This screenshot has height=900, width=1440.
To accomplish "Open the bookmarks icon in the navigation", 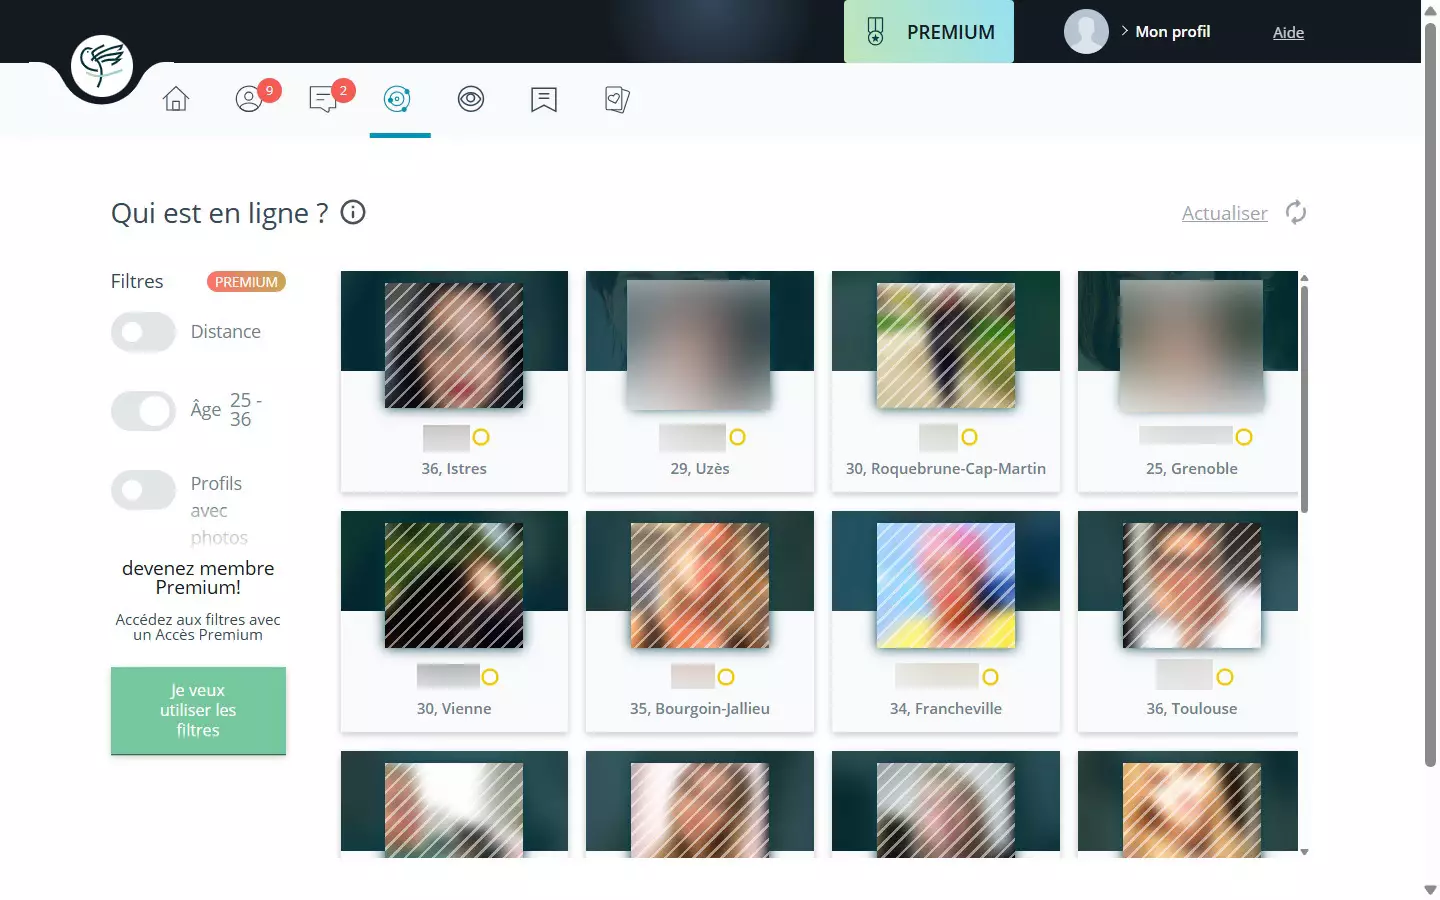I will tap(543, 99).
